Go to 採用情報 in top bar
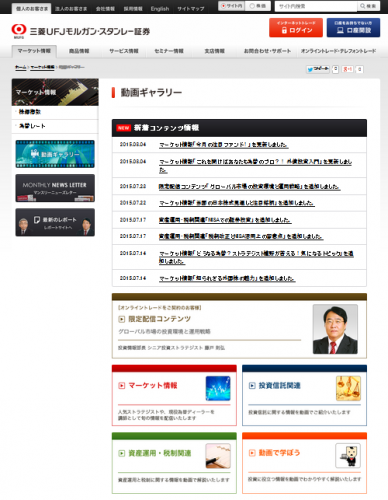This screenshot has width=388, height=500. [133, 9]
